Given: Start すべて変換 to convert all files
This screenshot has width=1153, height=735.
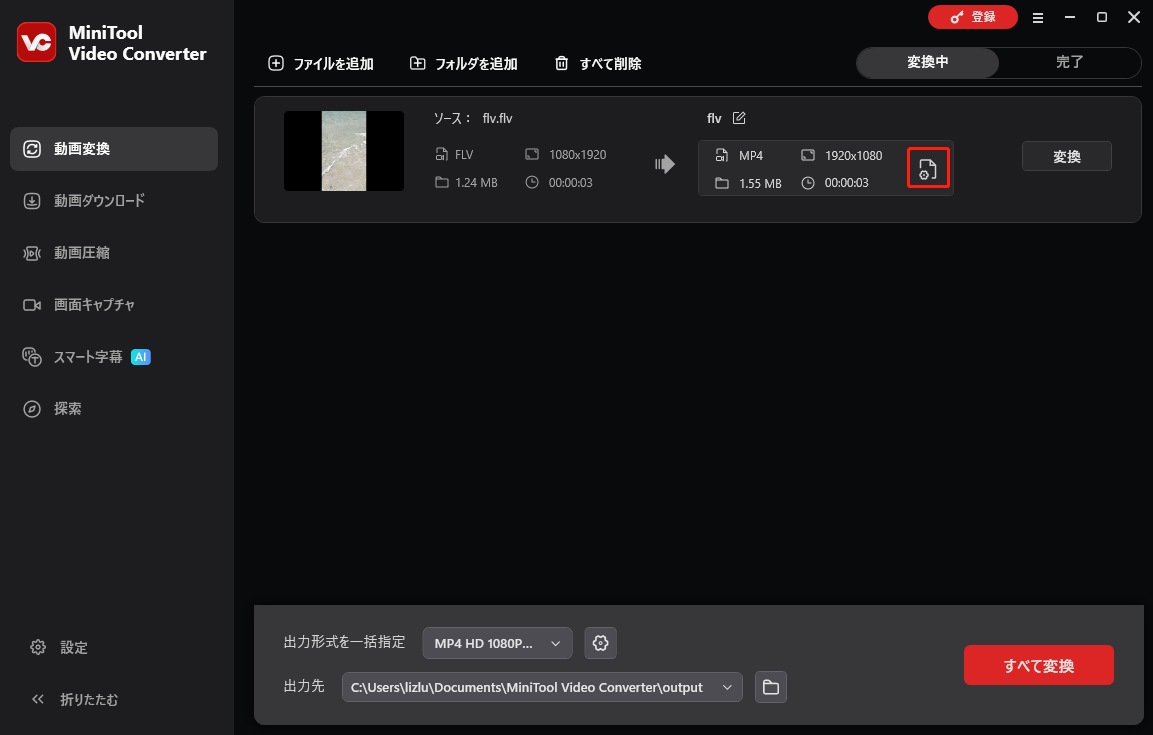Looking at the screenshot, I should click(x=1038, y=664).
